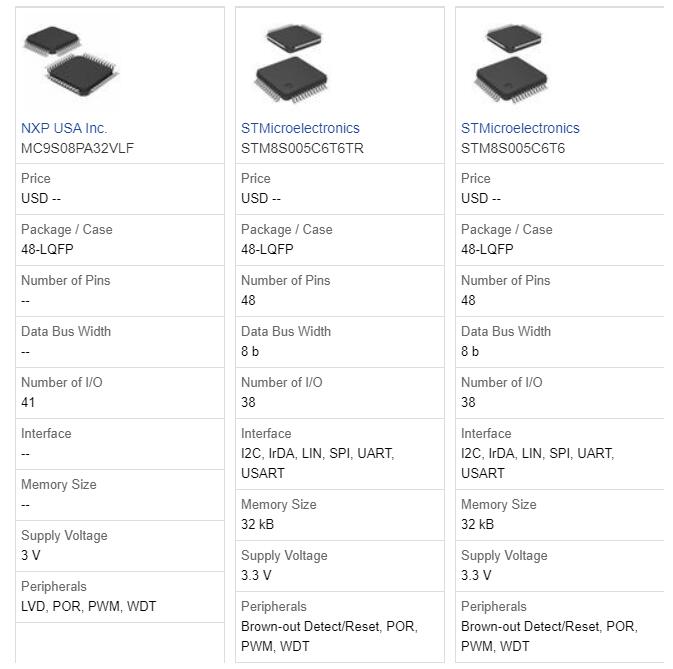The image size is (673, 669).
Task: Select the MC9S08PA32VLF part number text
Action: click(77, 148)
